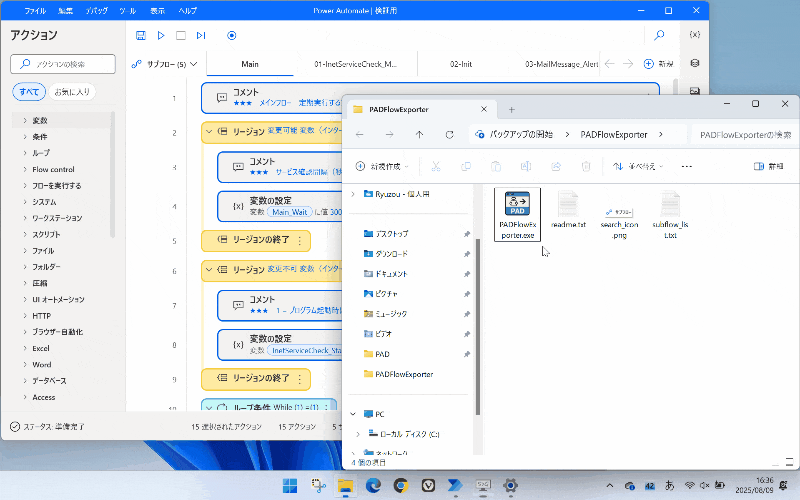Image resolution: width=800 pixels, height=500 pixels.
Task: Switch to the Main subflow tab
Action: tap(249, 64)
